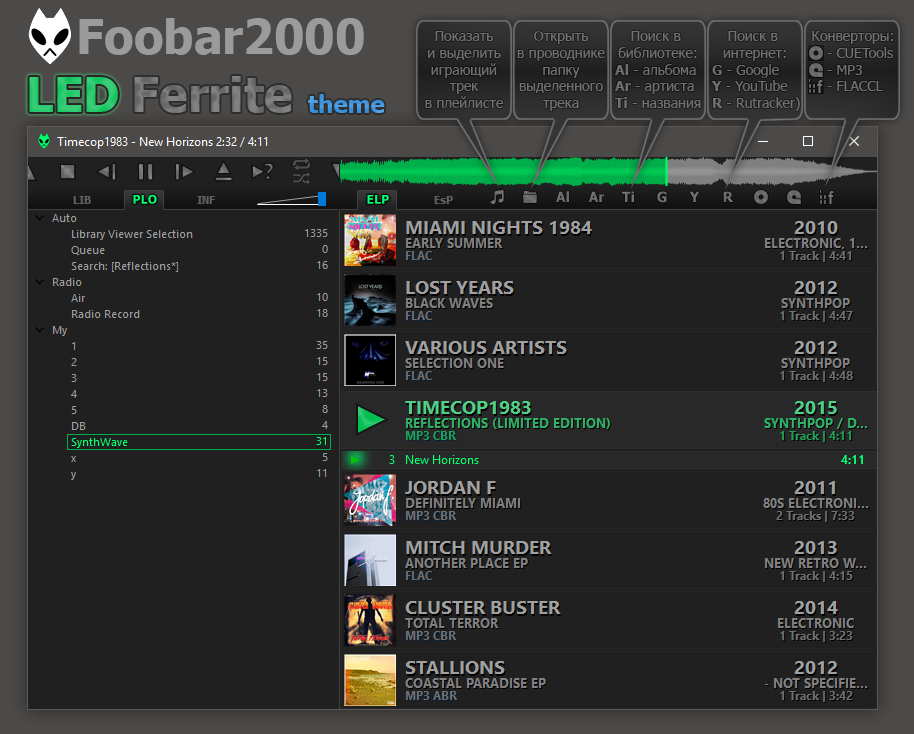Collapse the Auto playlist group
Image resolution: width=914 pixels, height=734 pixels.
click(40, 218)
